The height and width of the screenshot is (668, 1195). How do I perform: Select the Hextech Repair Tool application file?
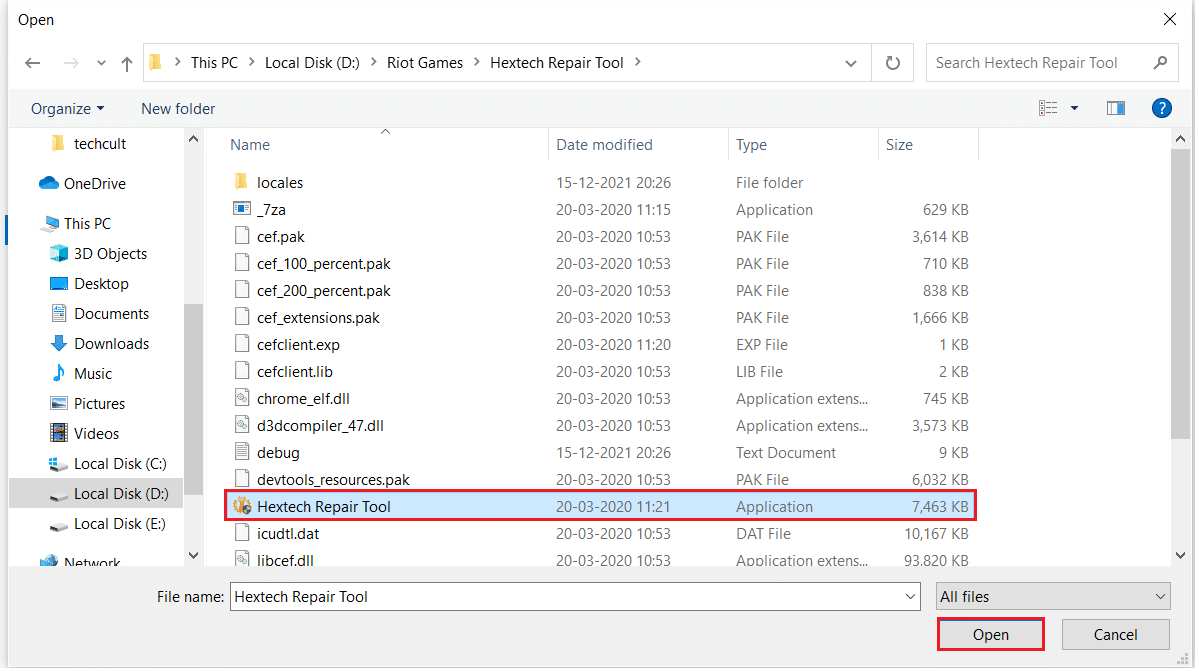(323, 507)
